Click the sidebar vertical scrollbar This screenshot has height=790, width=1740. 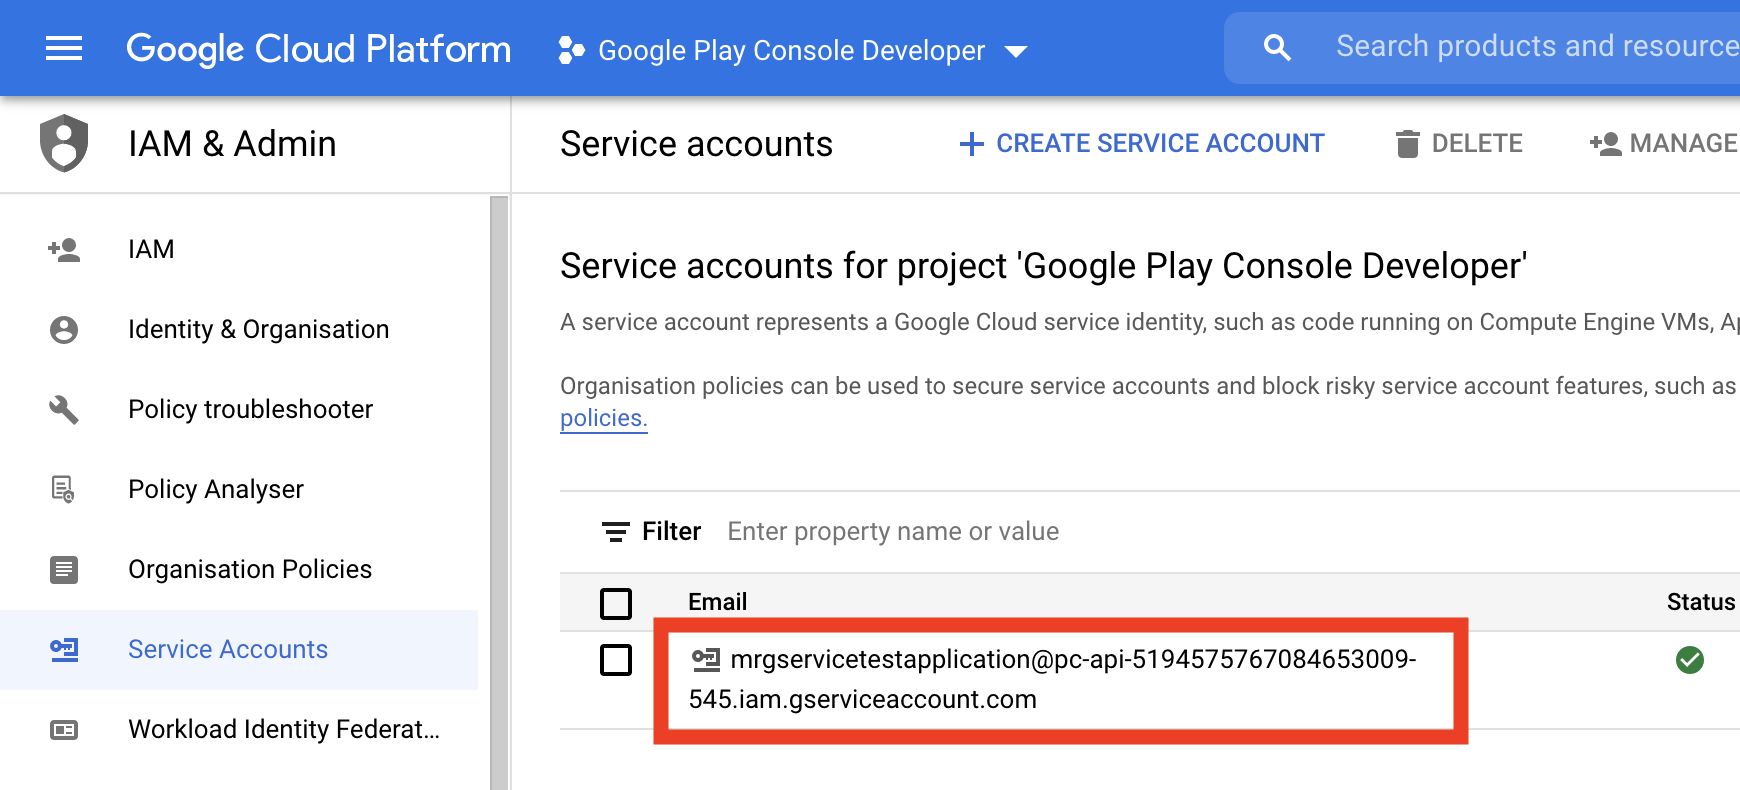coord(499,492)
